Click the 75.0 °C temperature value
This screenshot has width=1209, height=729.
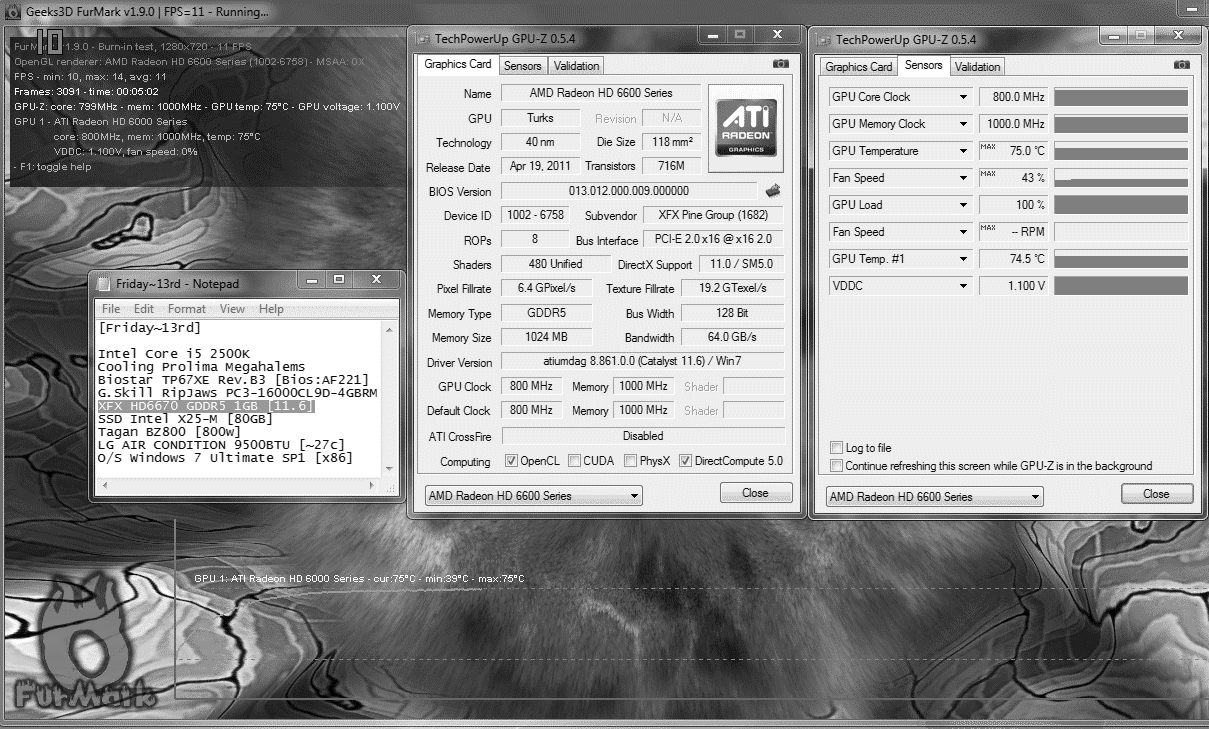click(1013, 151)
